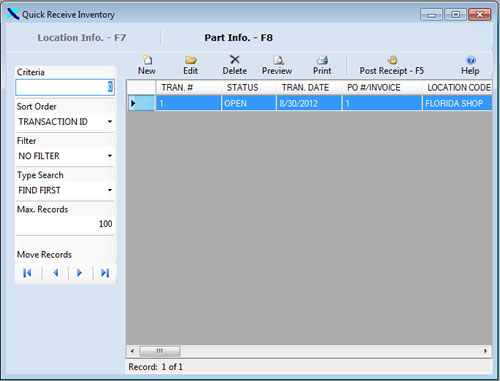500x381 pixels.
Task: Click the horizontal scrollbar right arrow
Action: pyautogui.click(x=485, y=351)
